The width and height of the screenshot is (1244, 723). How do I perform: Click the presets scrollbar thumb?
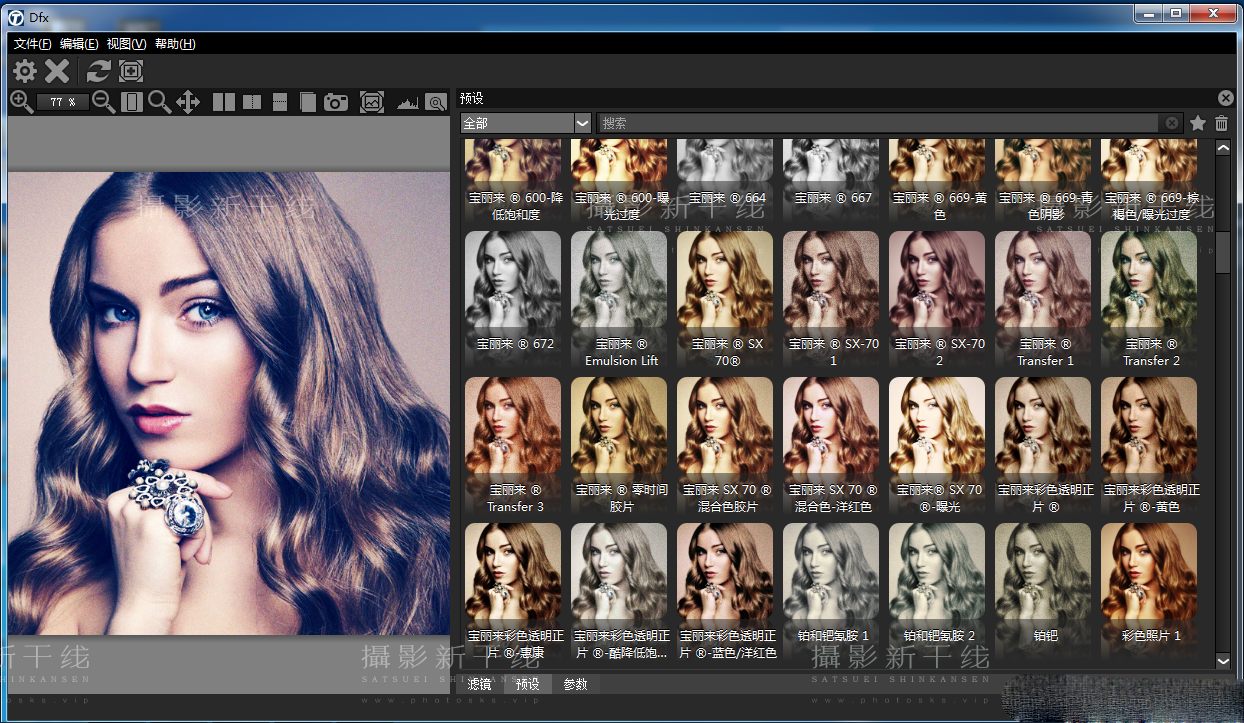click(x=1223, y=251)
